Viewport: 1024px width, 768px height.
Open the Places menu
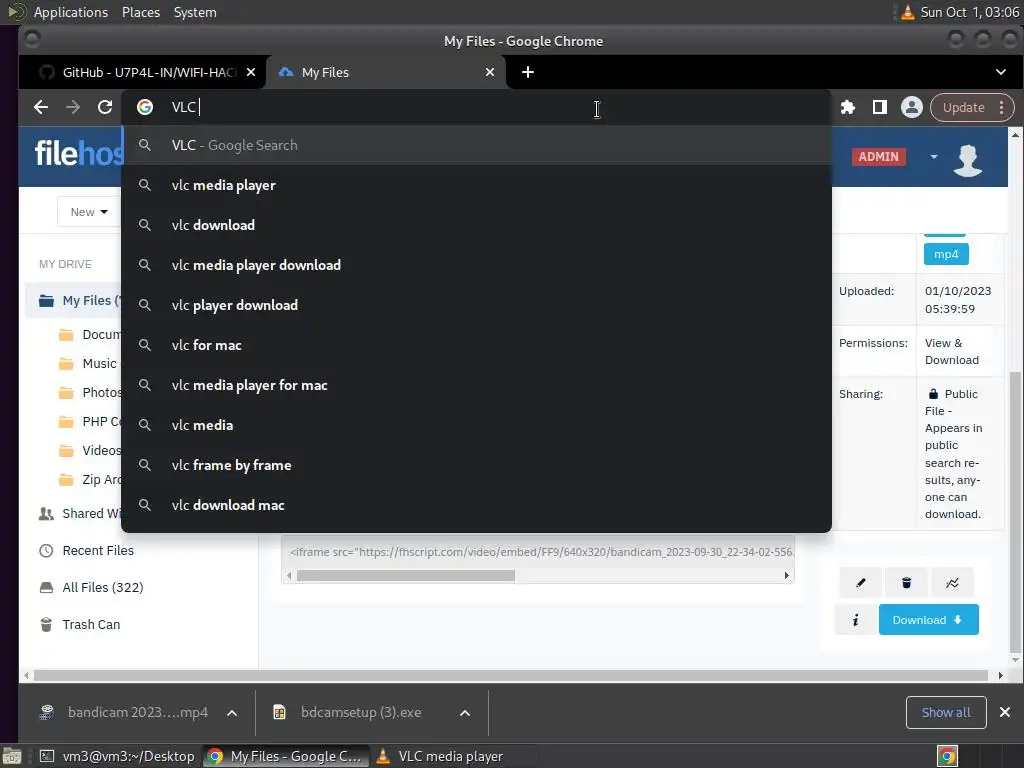(141, 12)
